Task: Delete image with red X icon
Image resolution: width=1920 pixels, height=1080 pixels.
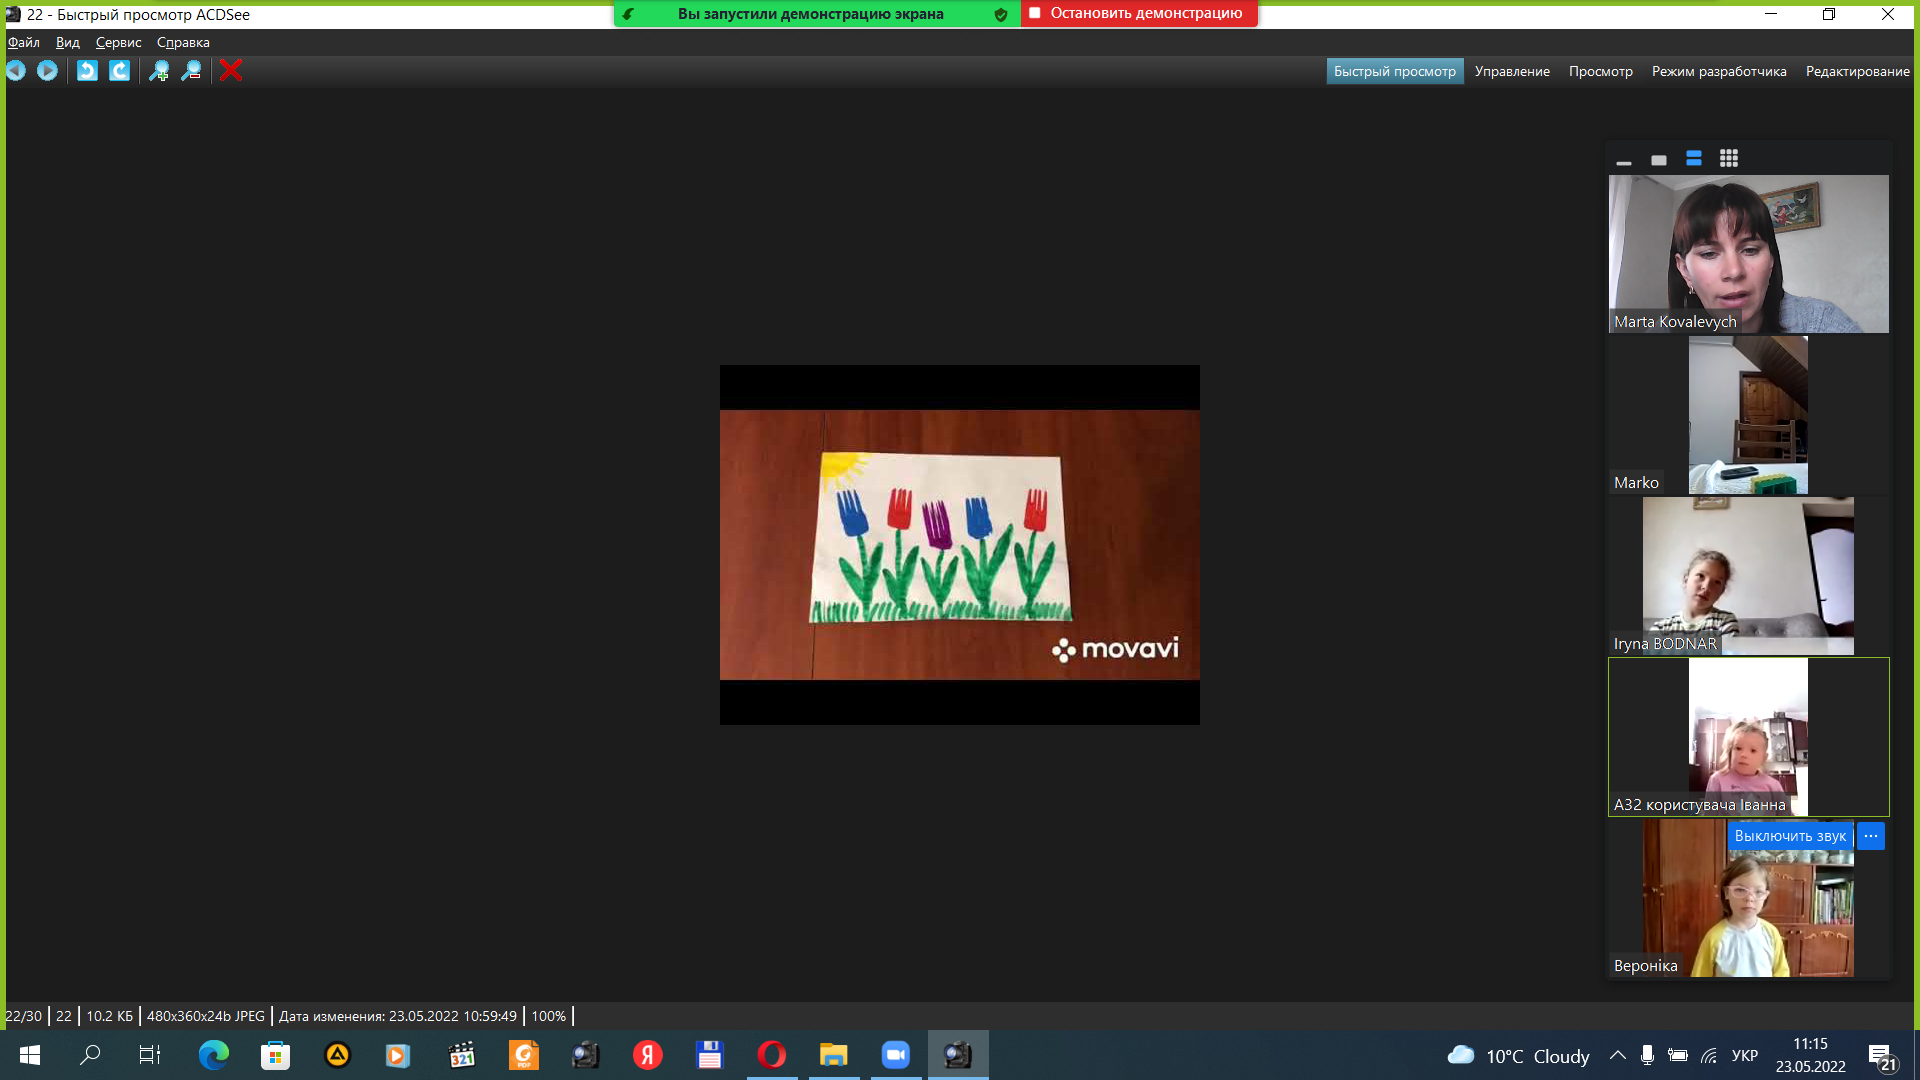Action: (231, 70)
